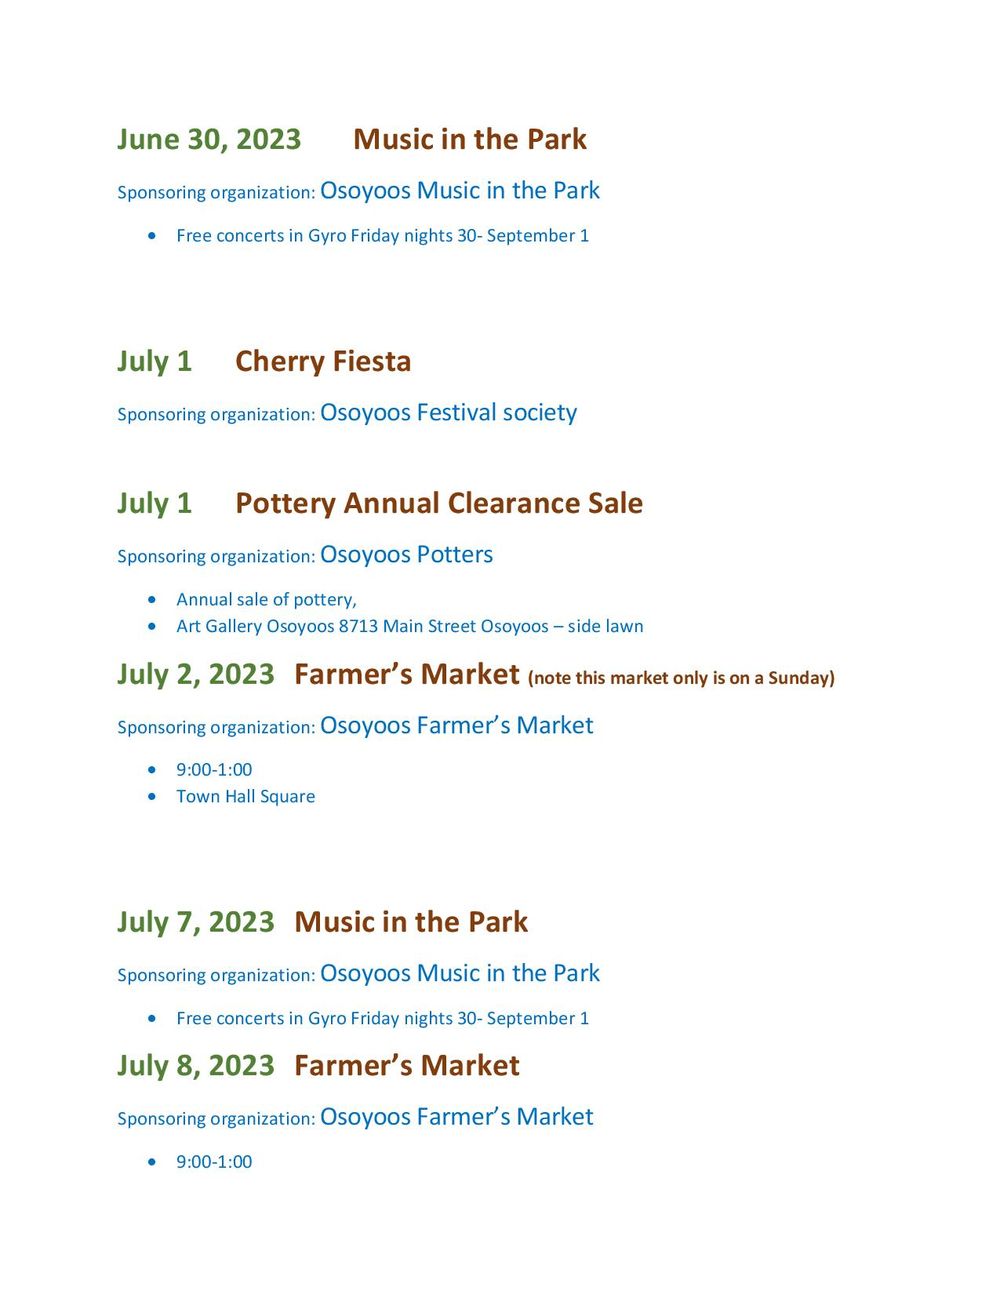Click Farmer's Market heading for July 8
The image size is (1000, 1294).
point(407,1066)
